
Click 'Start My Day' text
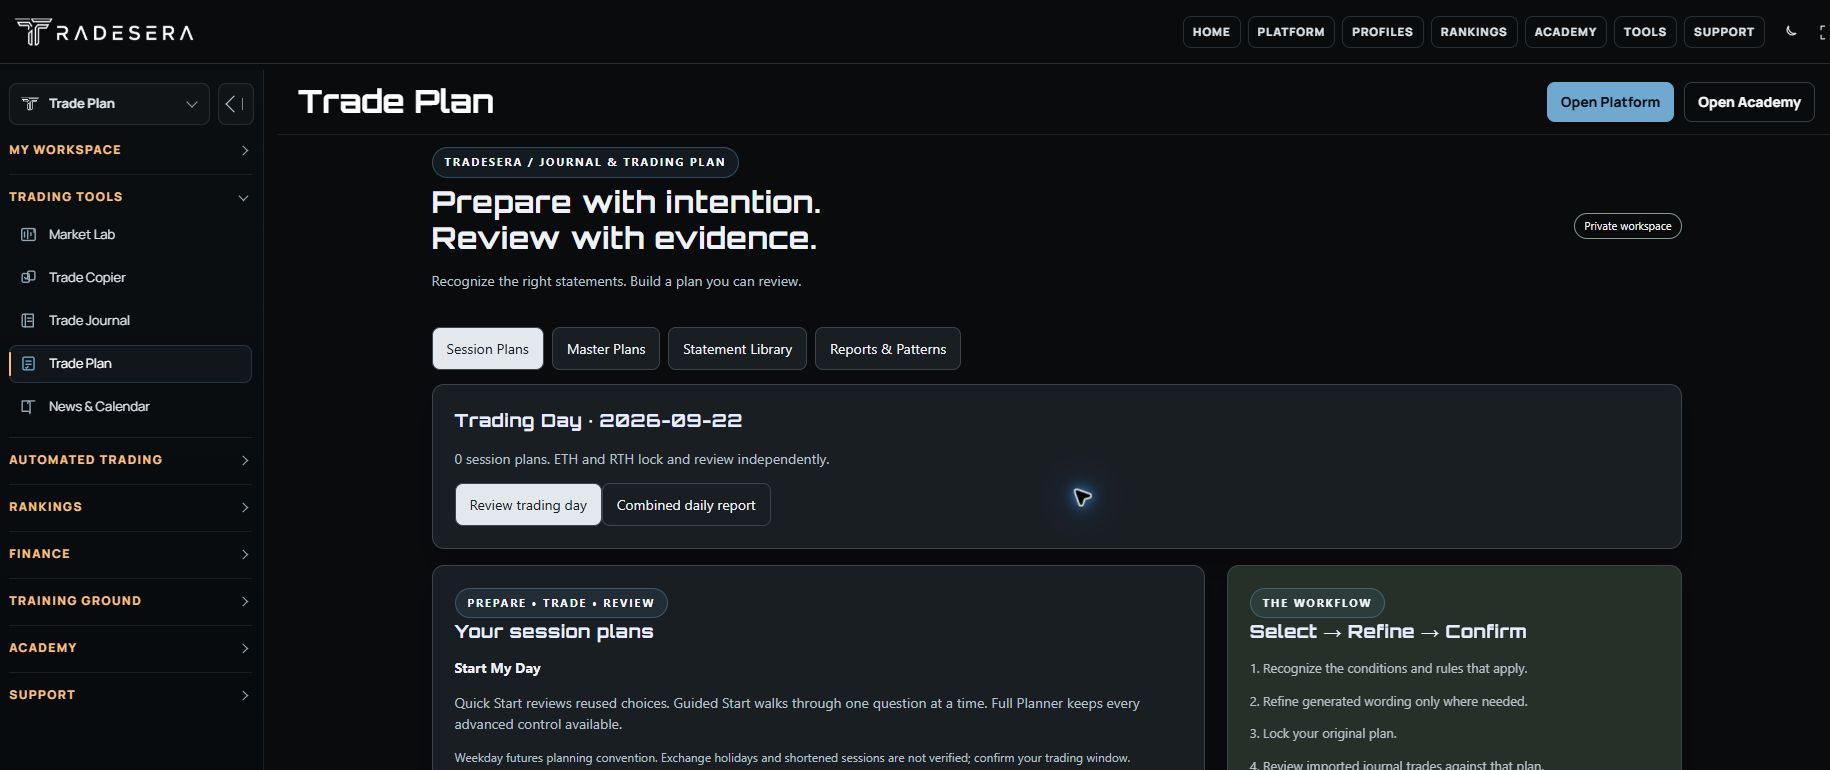497,668
